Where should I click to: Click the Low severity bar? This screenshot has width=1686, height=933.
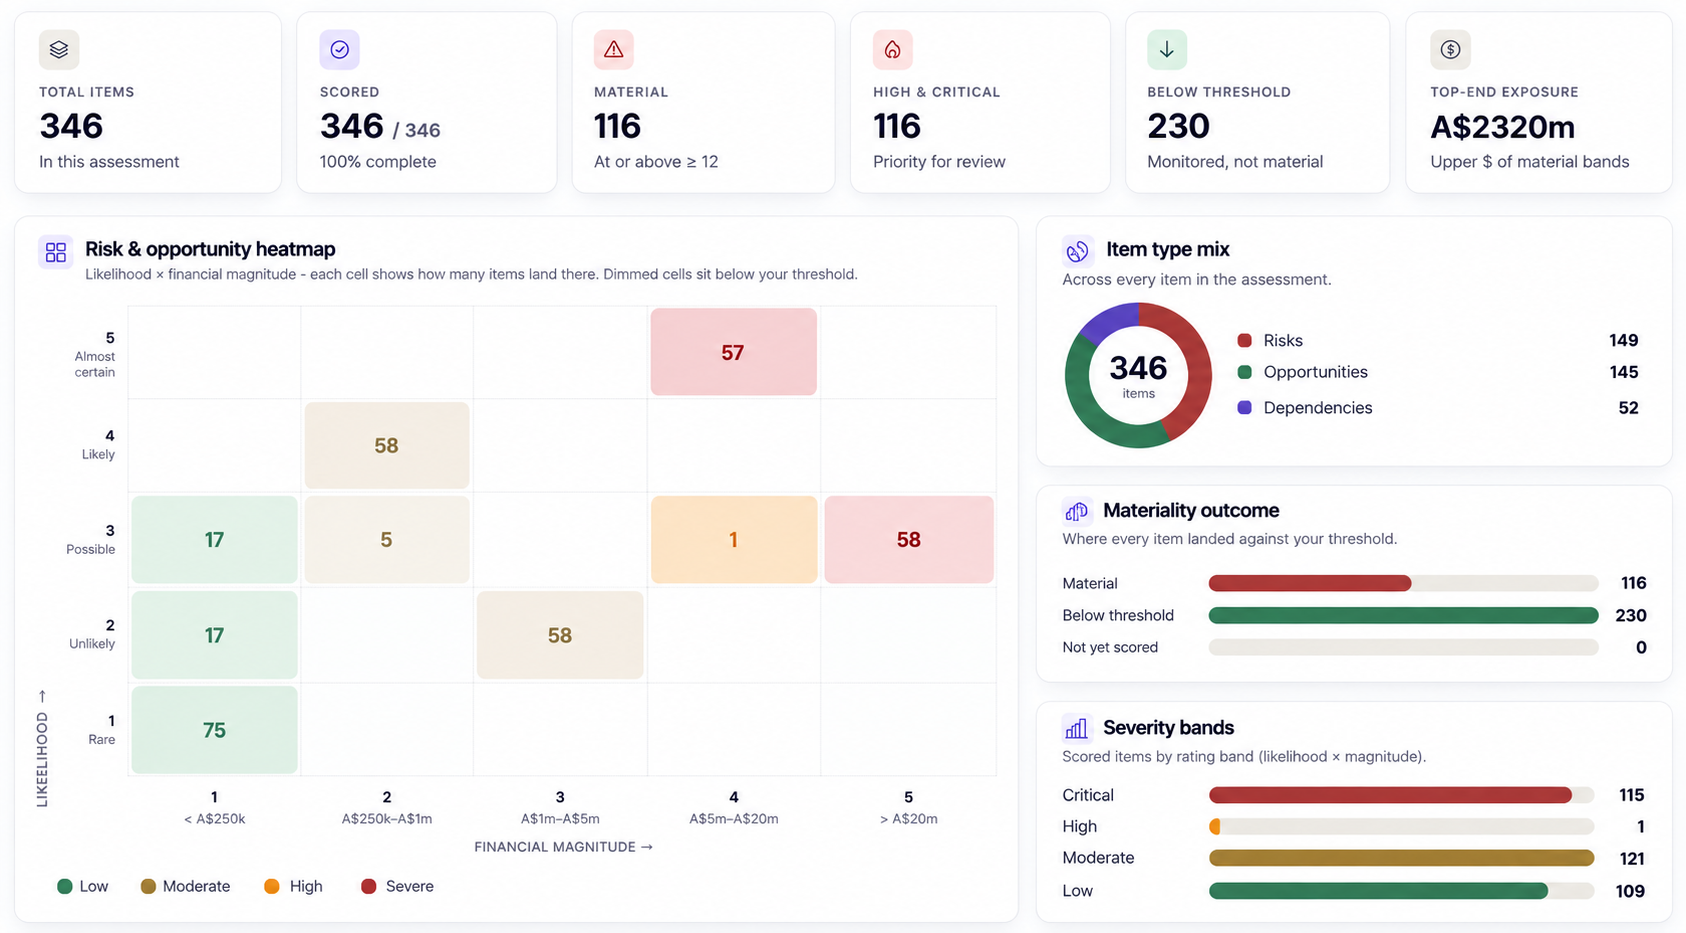tap(1378, 890)
